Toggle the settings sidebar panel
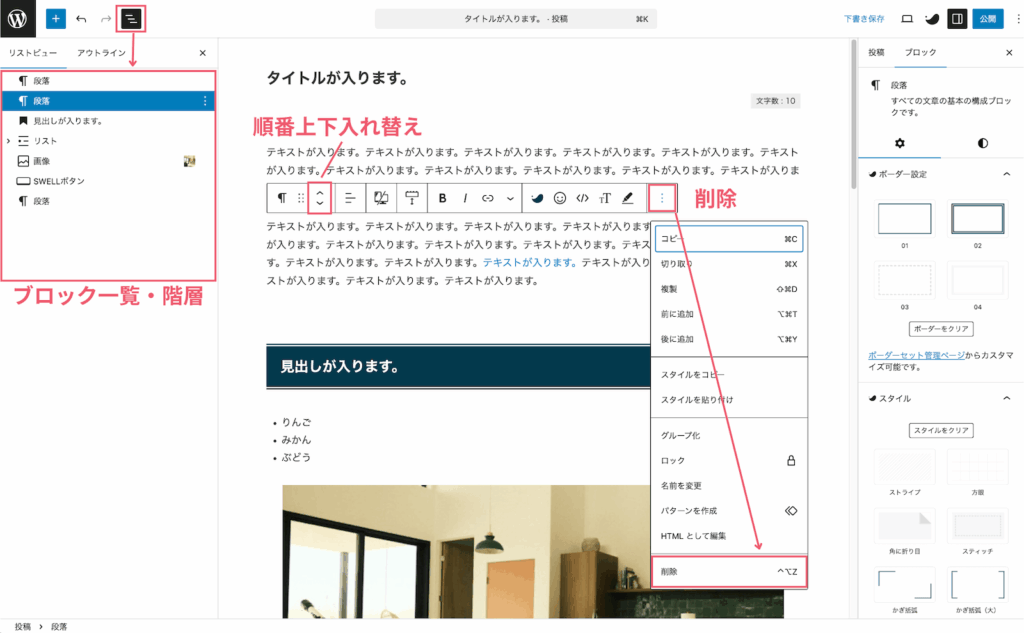This screenshot has height=633, width=1024. [957, 19]
